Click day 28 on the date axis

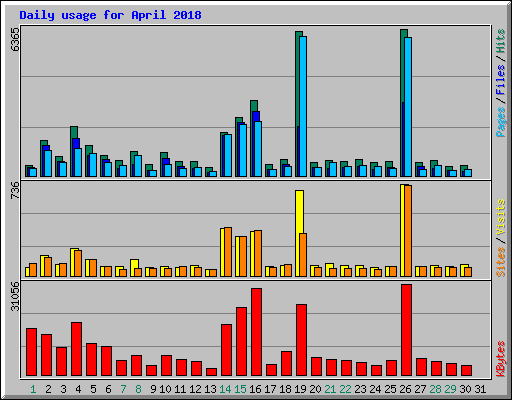435,389
